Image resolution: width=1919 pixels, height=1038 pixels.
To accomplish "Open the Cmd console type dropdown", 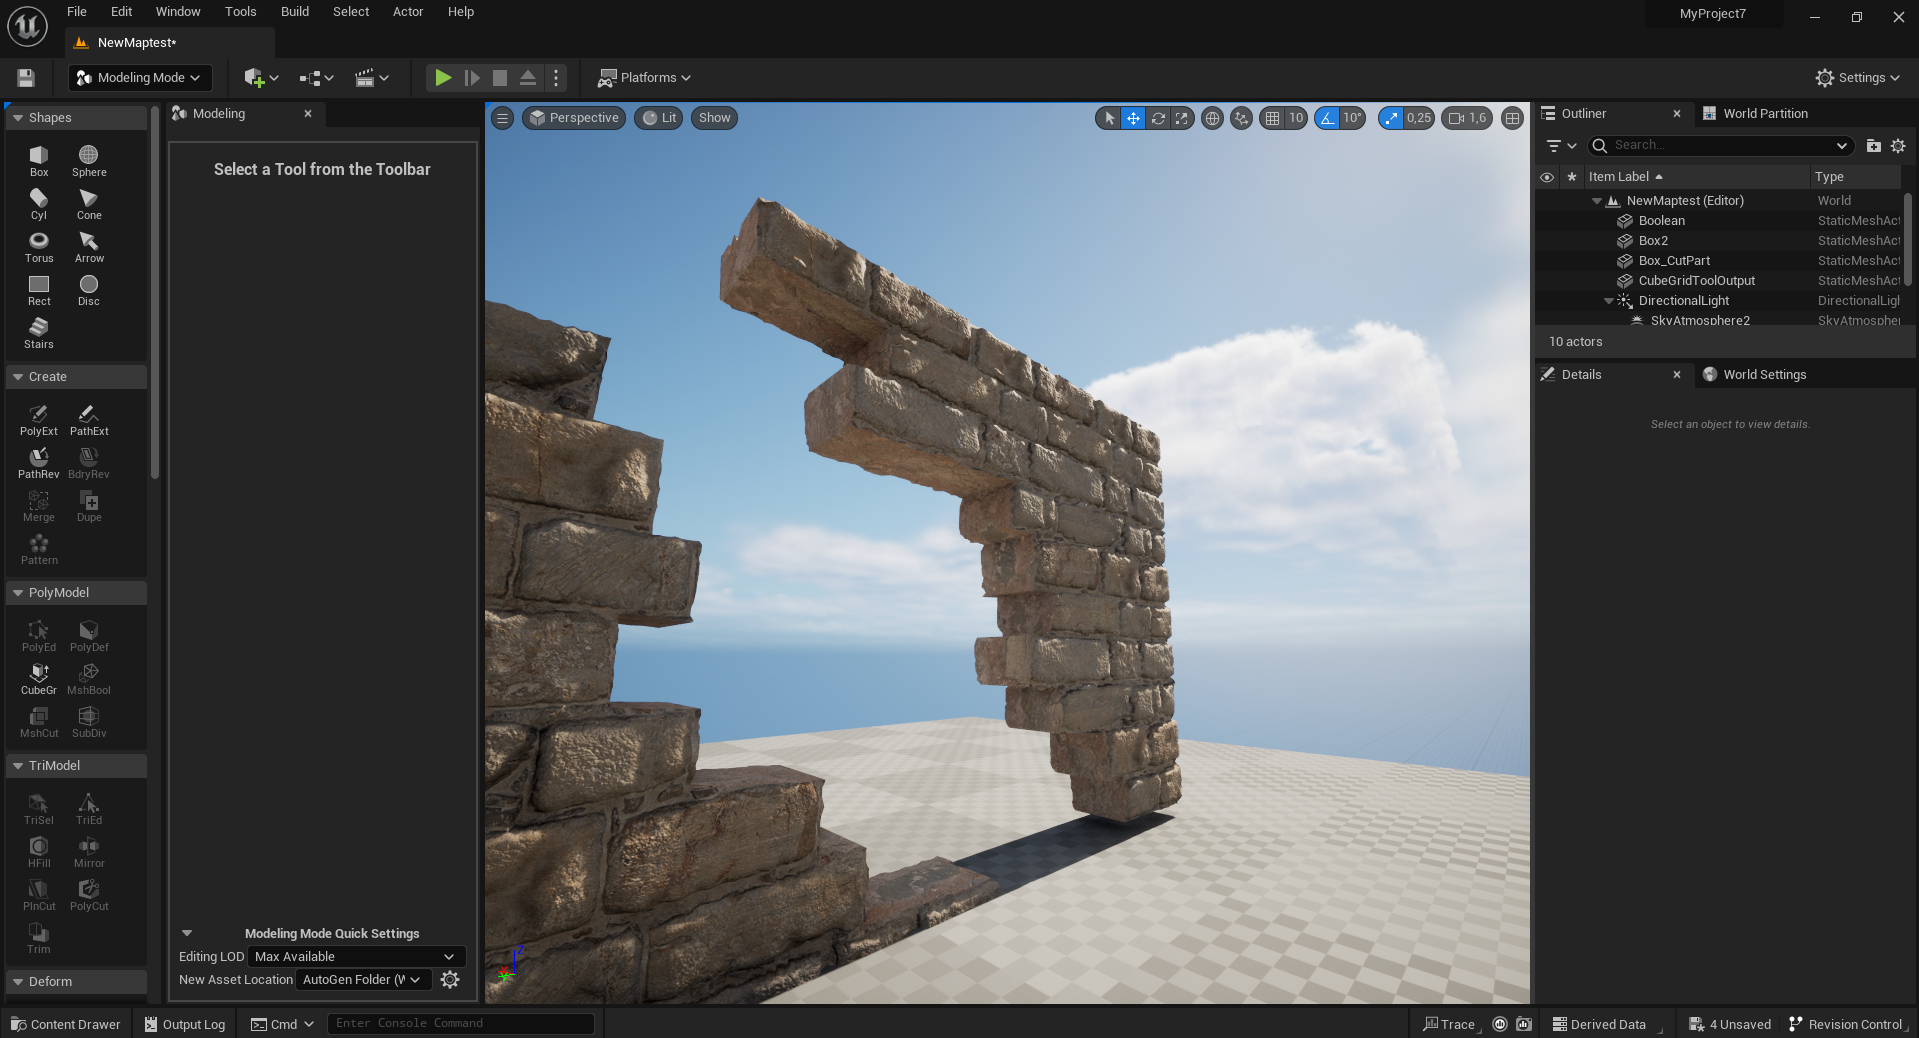I will tap(283, 1024).
